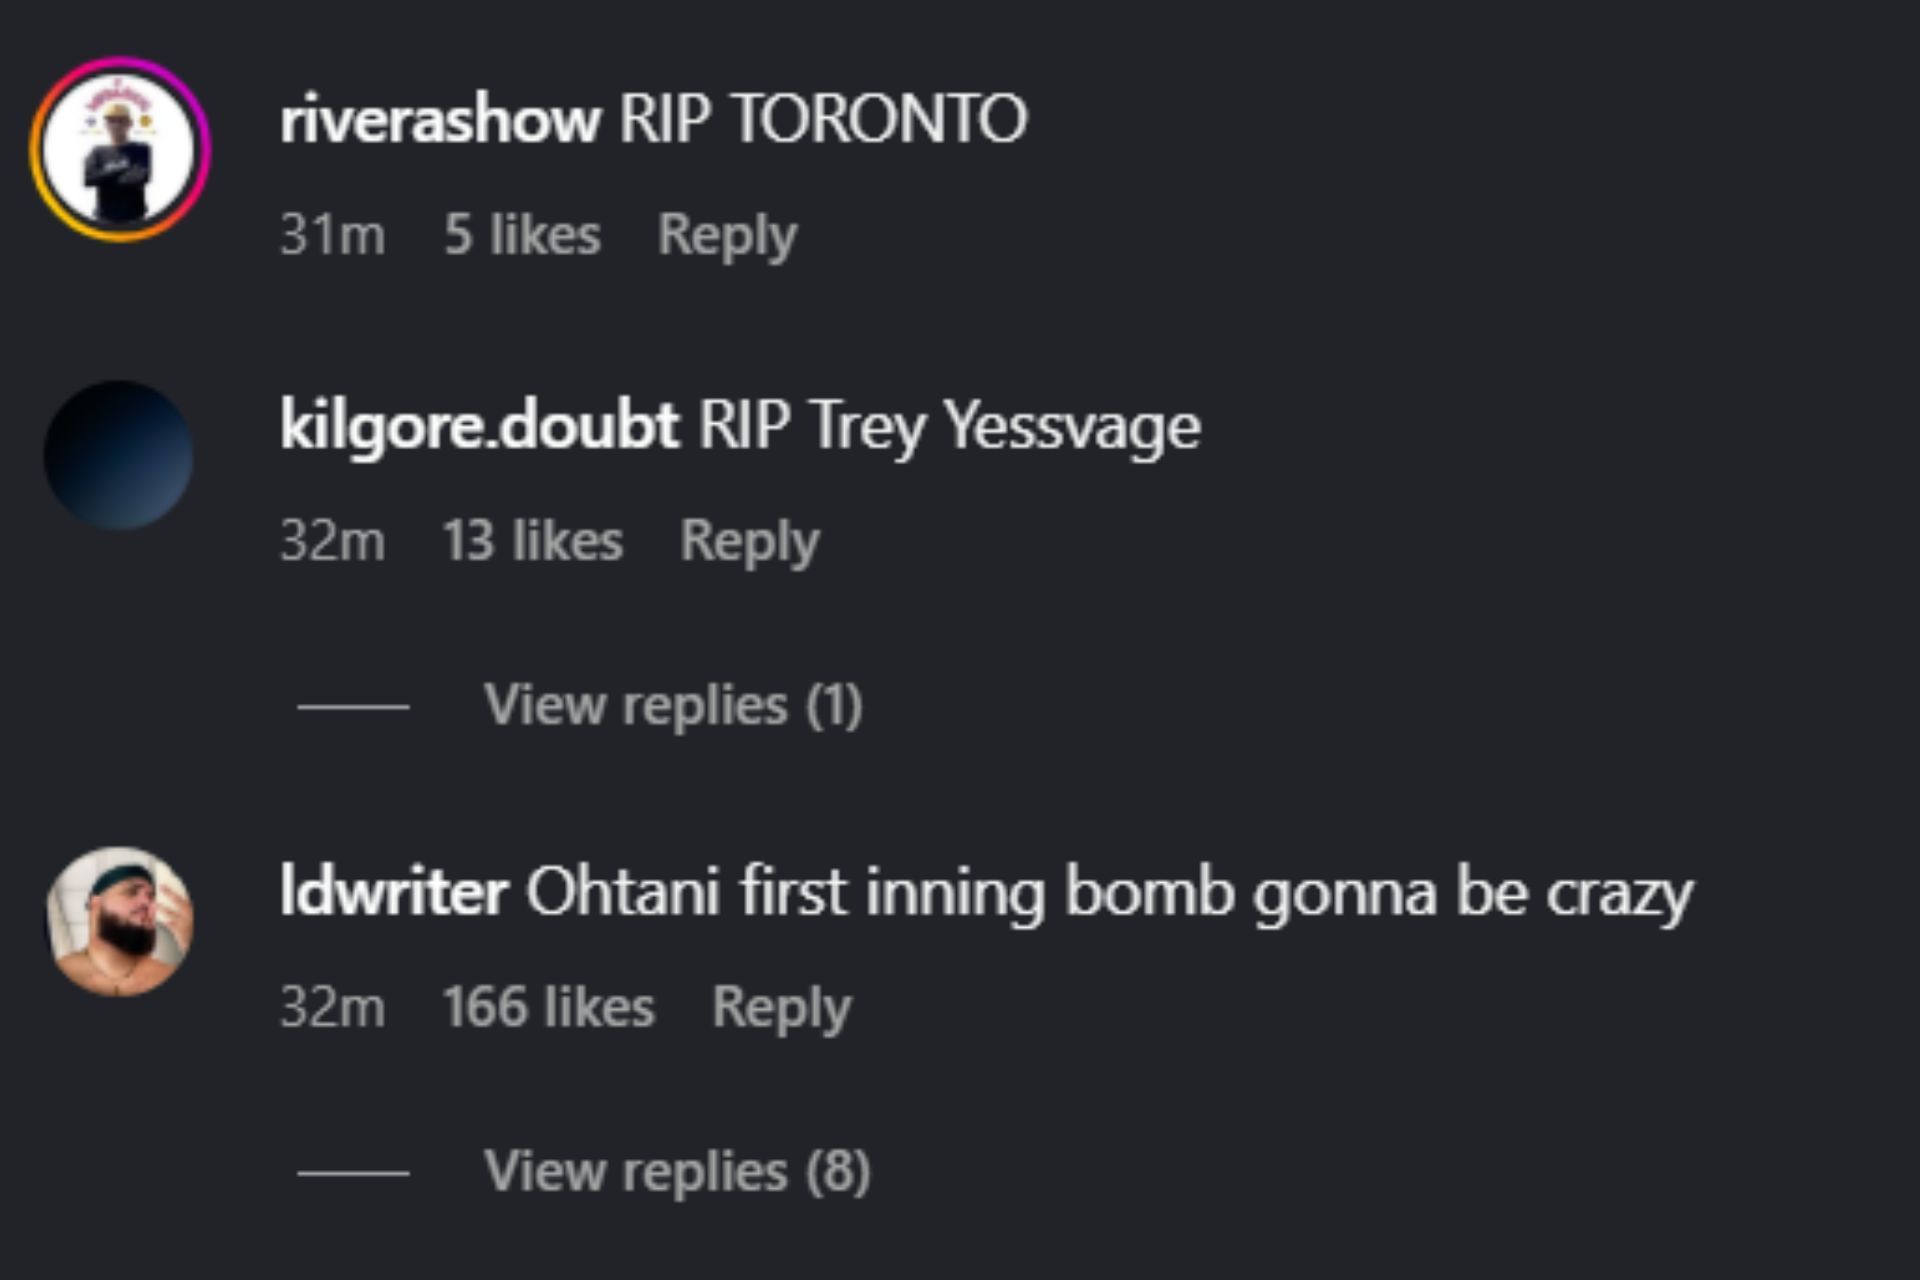Viewport: 1920px width, 1280px height.
Task: Reply to the Ohtani first inning comment
Action: [x=781, y=1008]
